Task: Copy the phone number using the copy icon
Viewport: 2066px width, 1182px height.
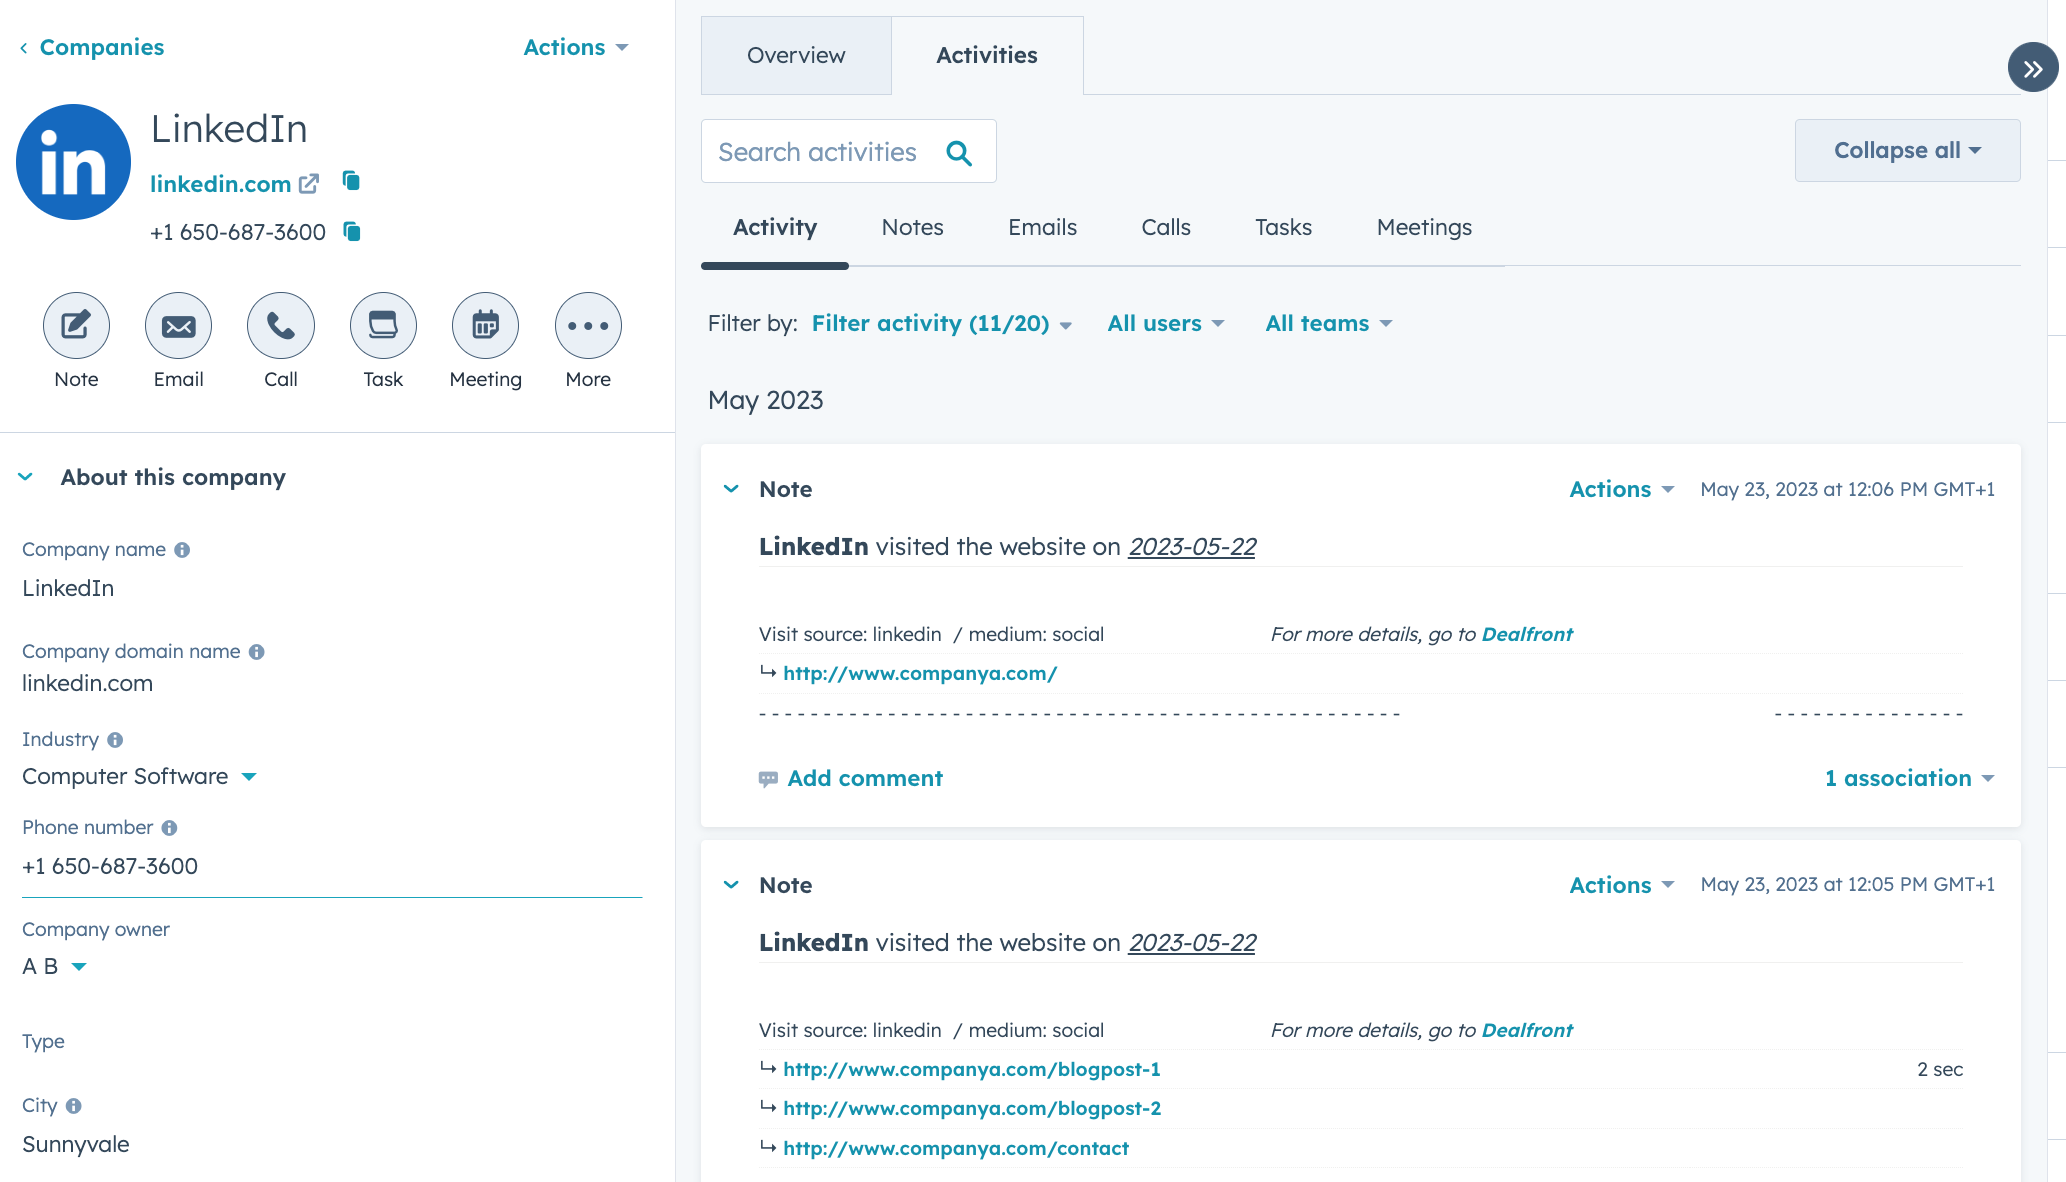Action: 351,231
